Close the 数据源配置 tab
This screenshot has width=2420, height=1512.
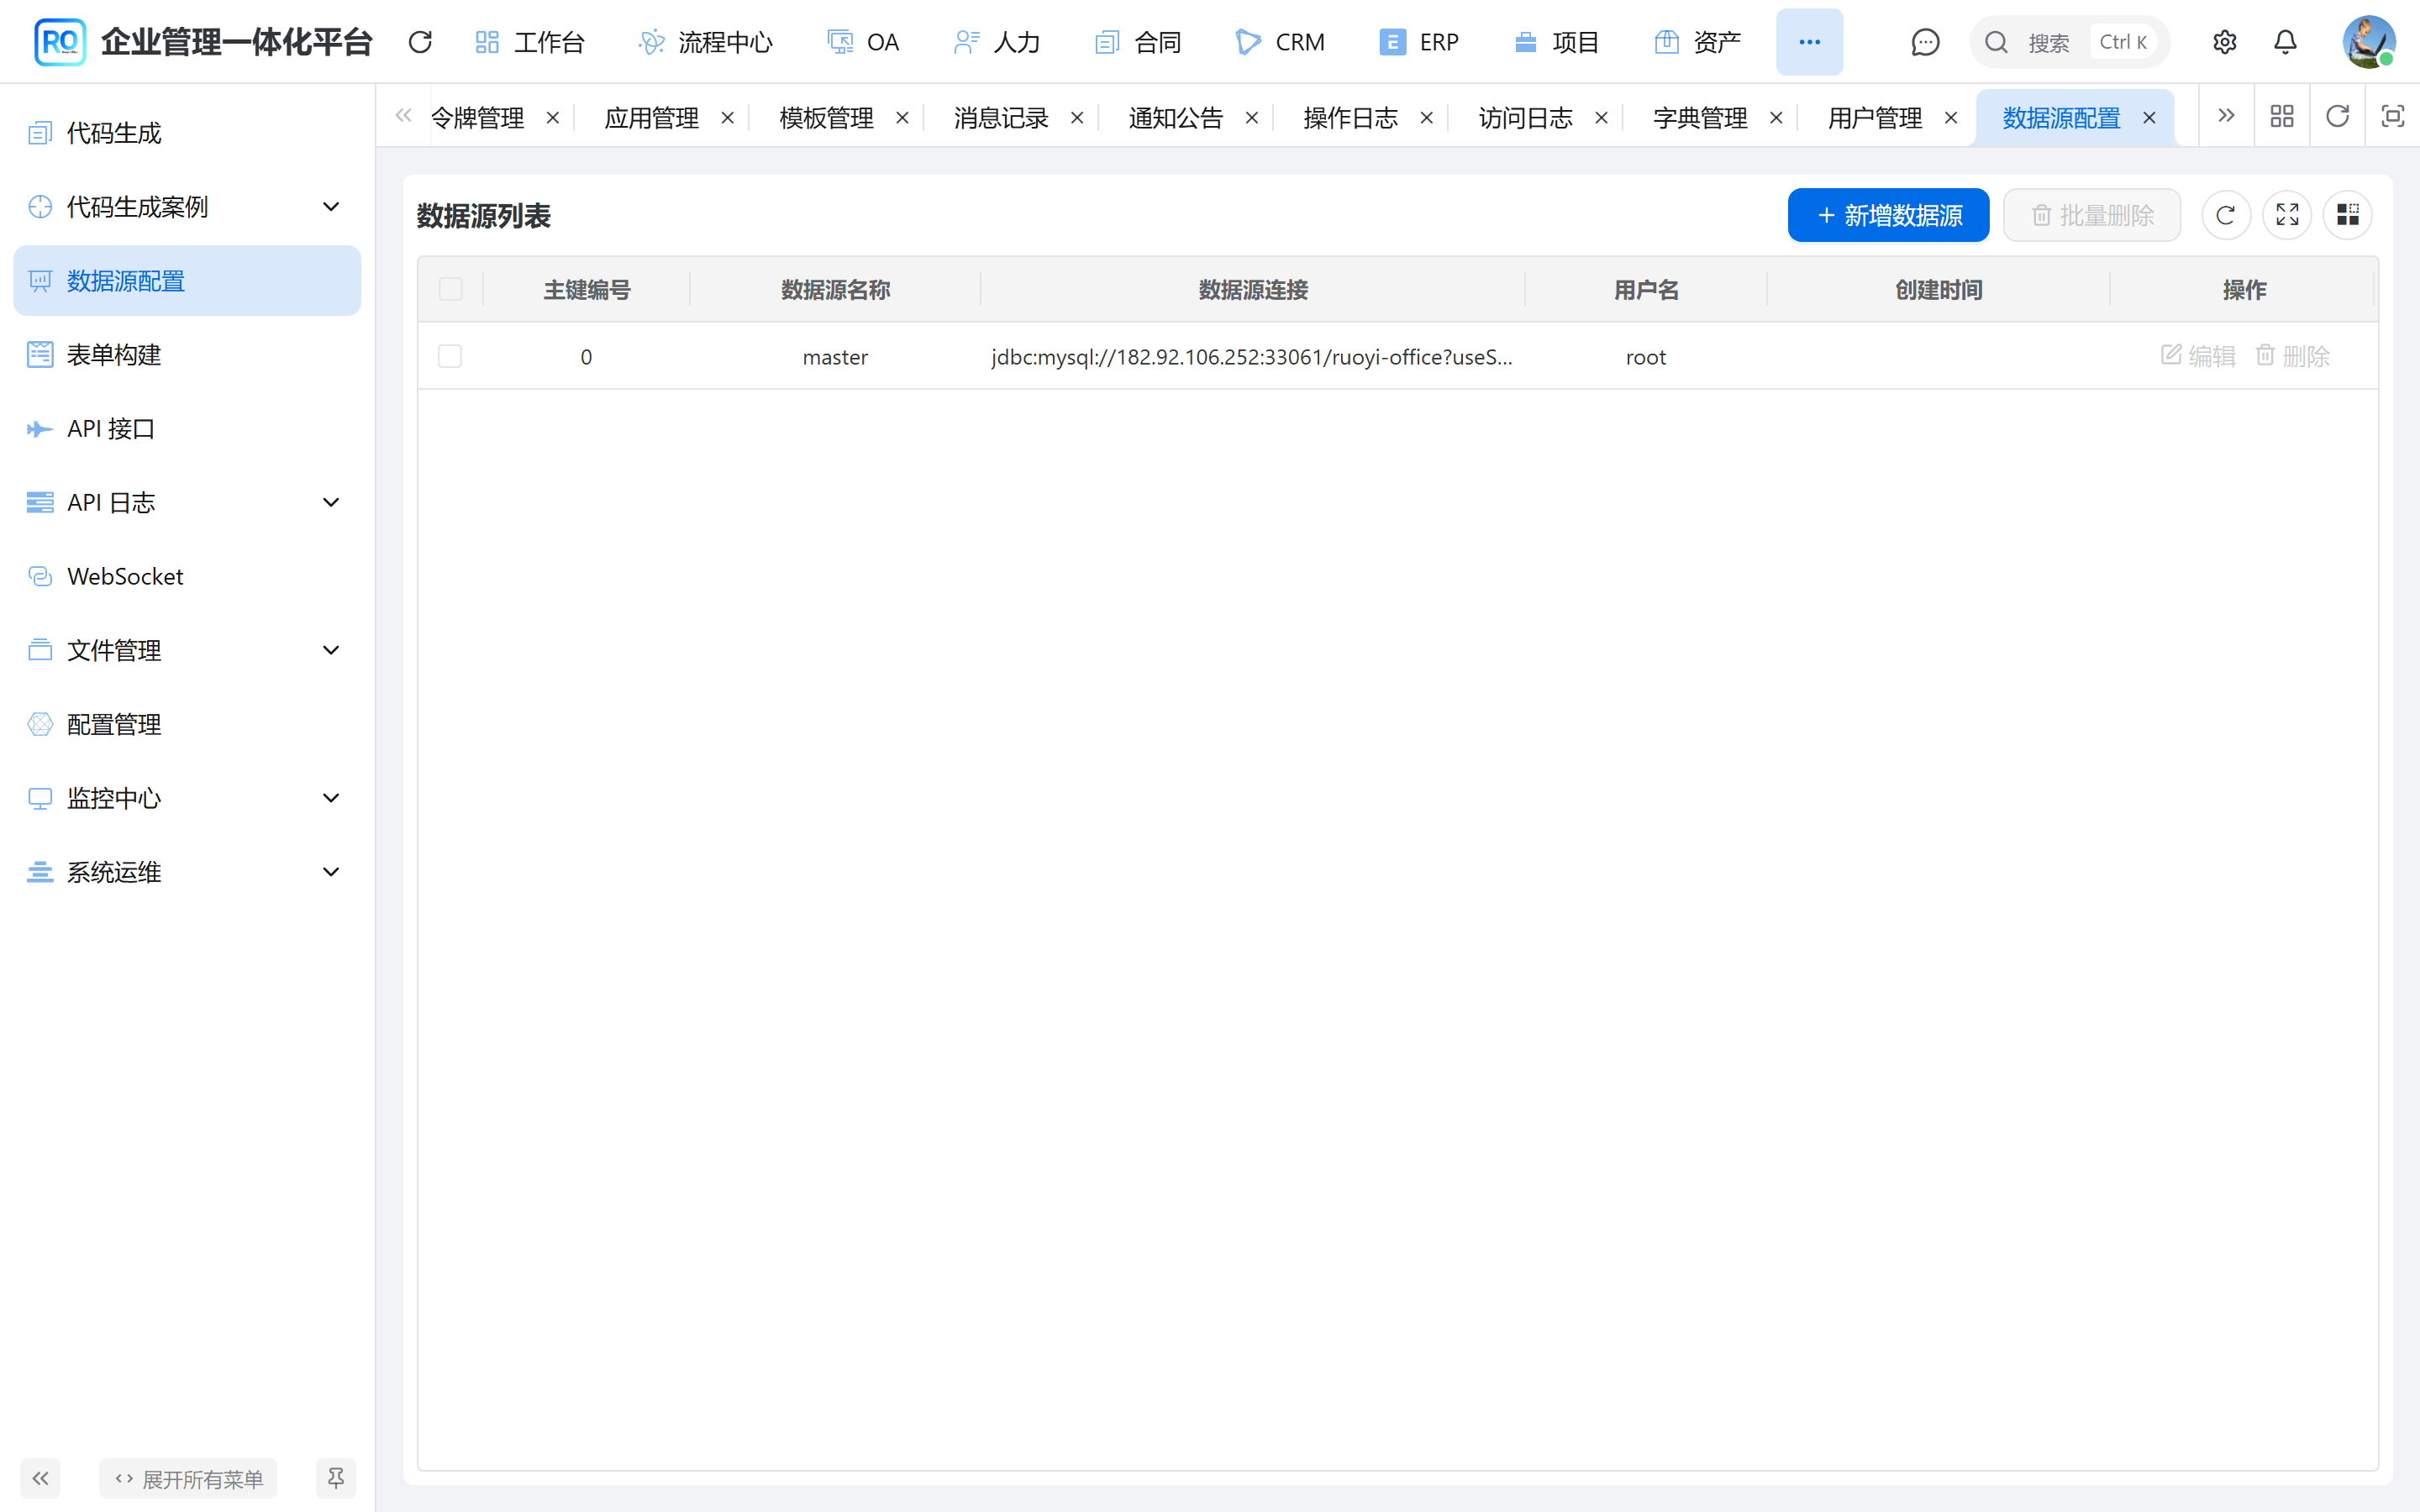(2149, 118)
